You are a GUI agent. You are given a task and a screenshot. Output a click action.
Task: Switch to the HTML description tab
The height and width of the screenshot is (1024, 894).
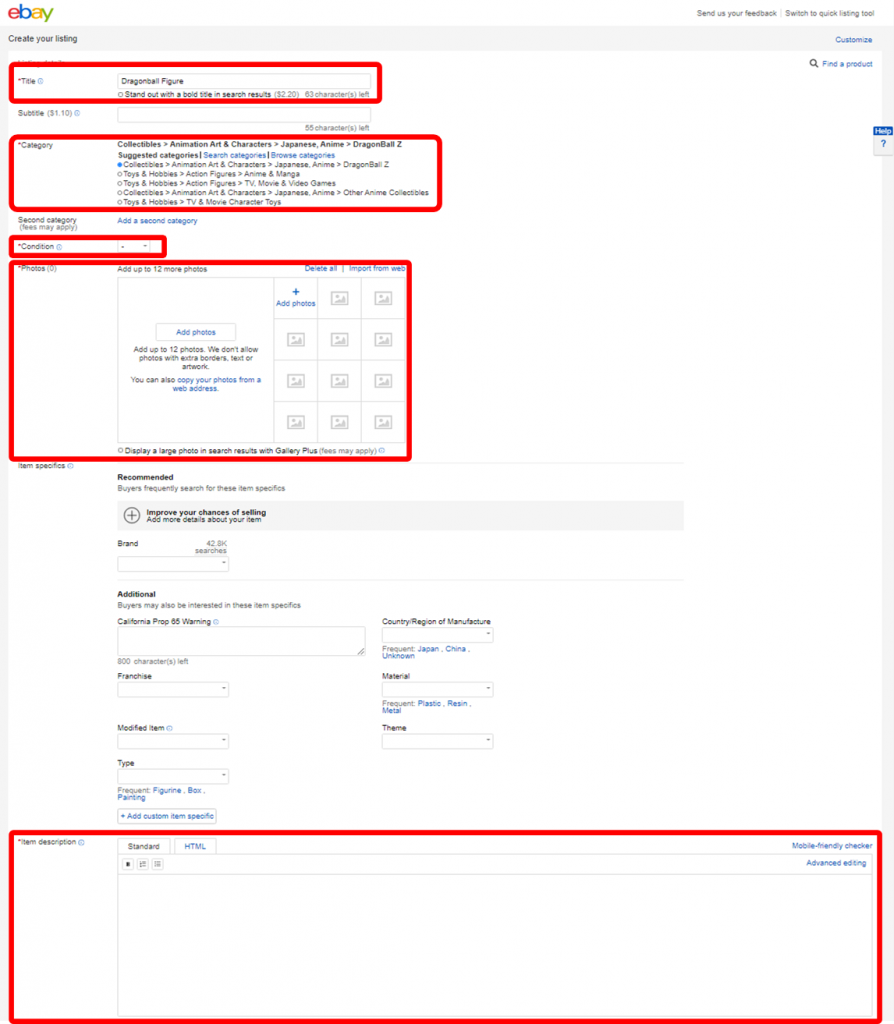point(195,846)
